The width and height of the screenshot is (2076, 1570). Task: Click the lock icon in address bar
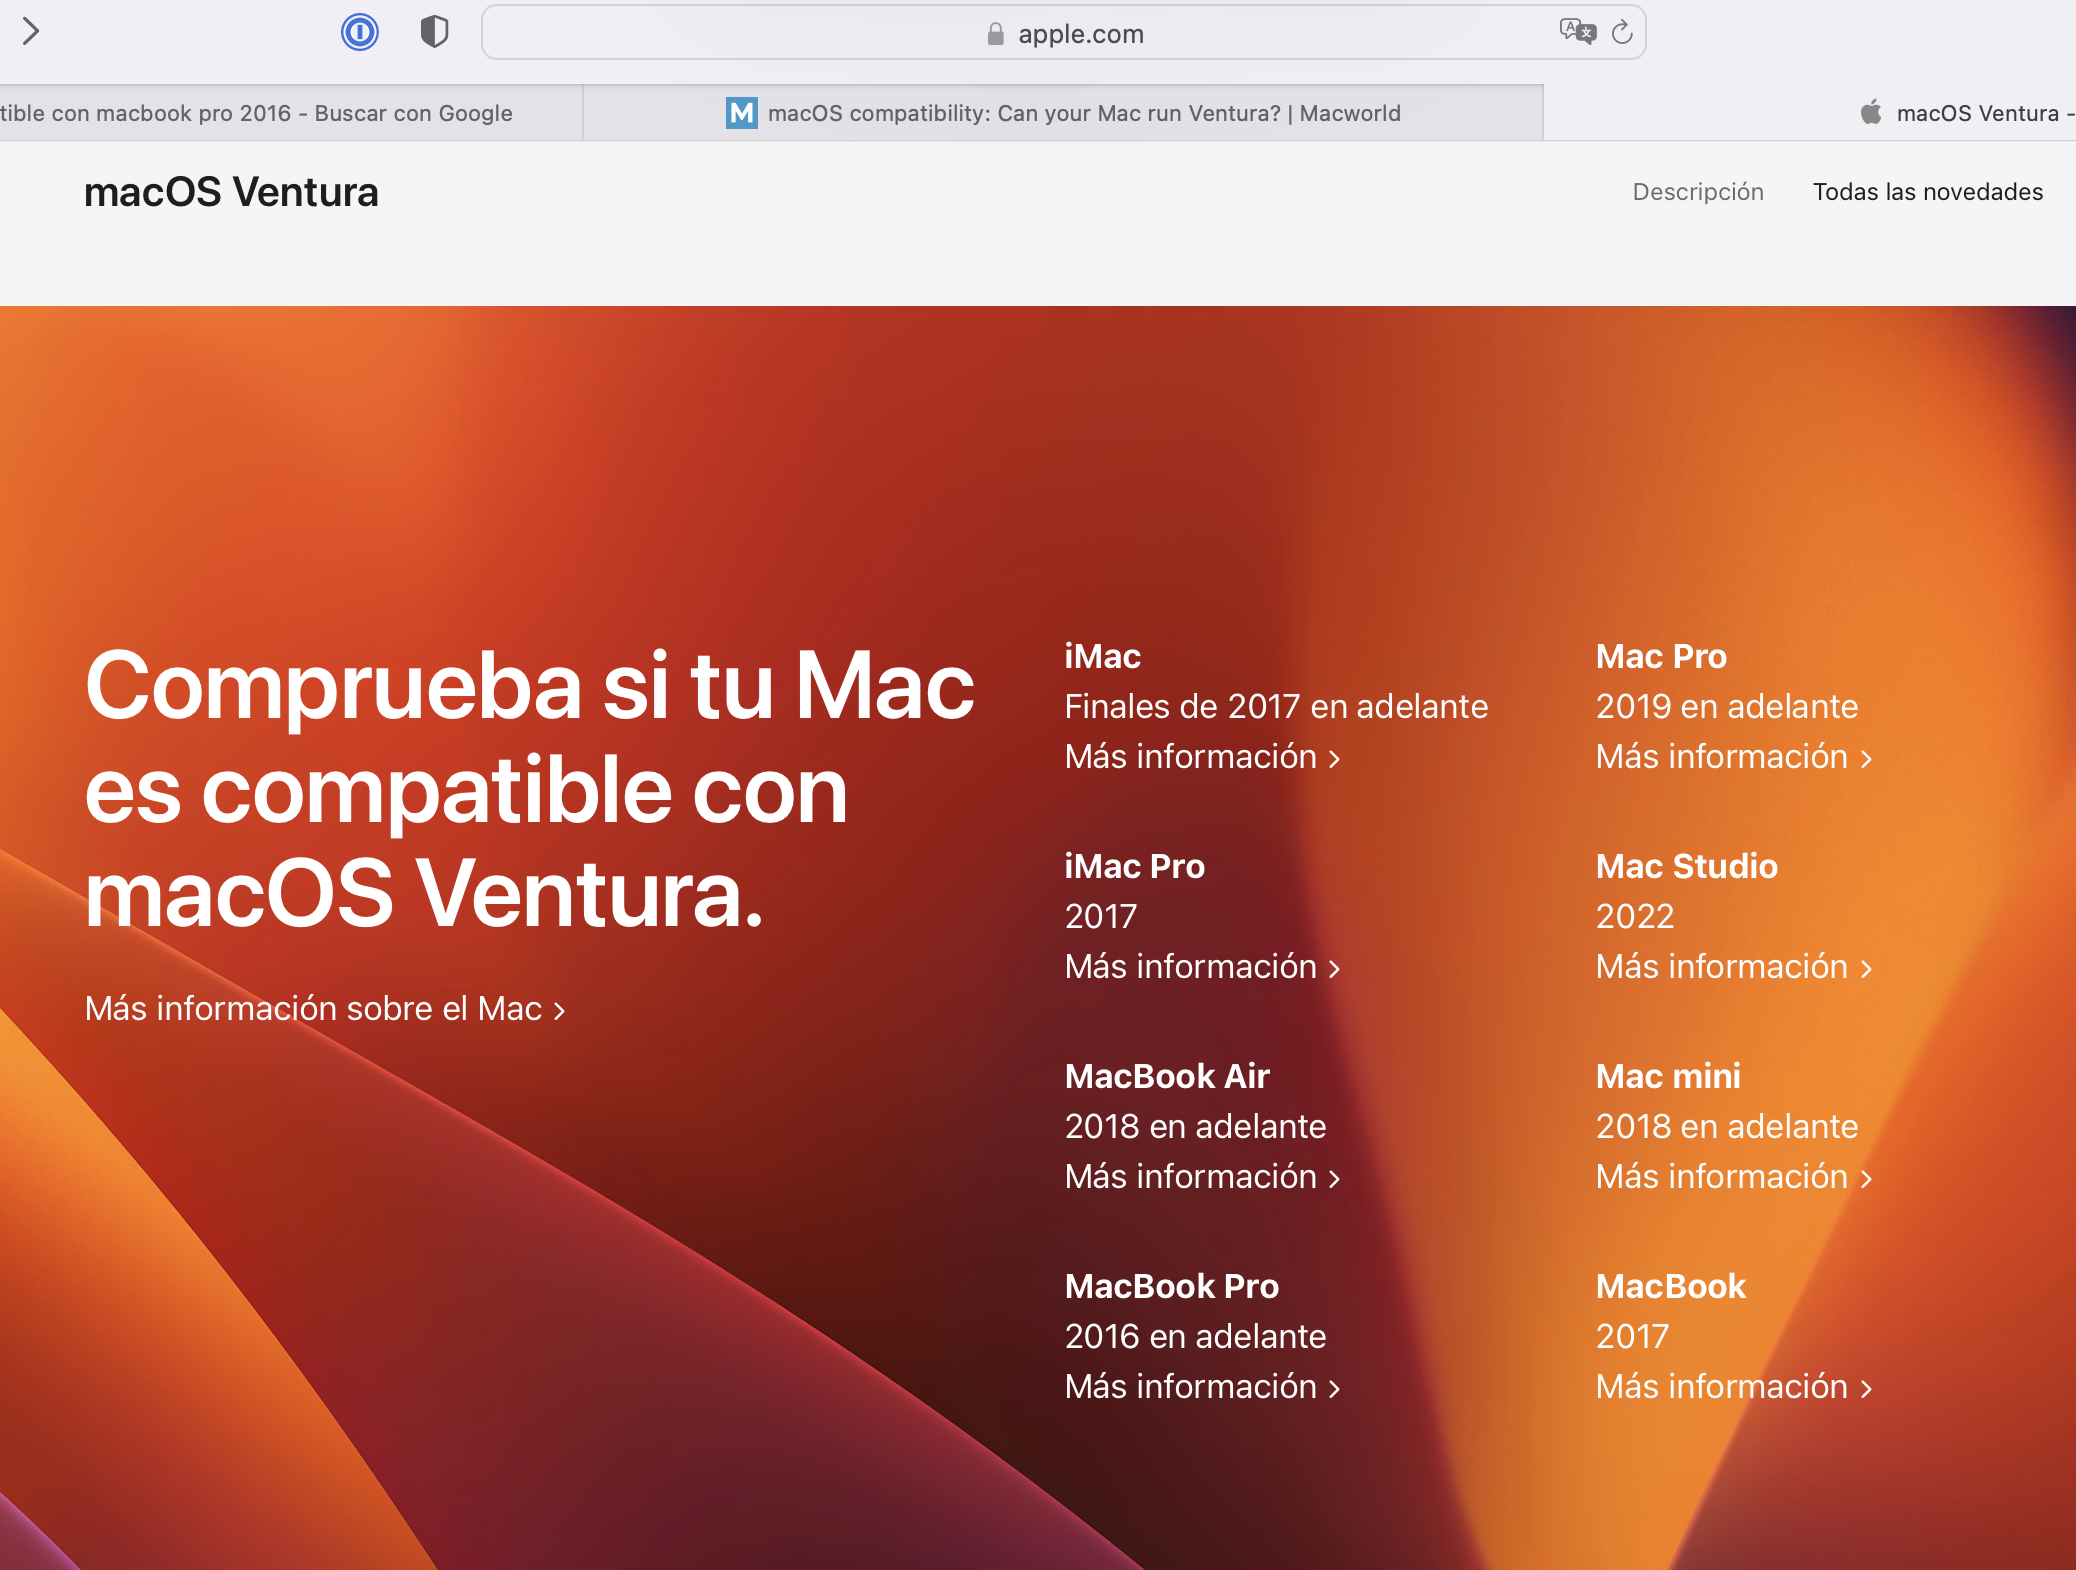point(995,34)
